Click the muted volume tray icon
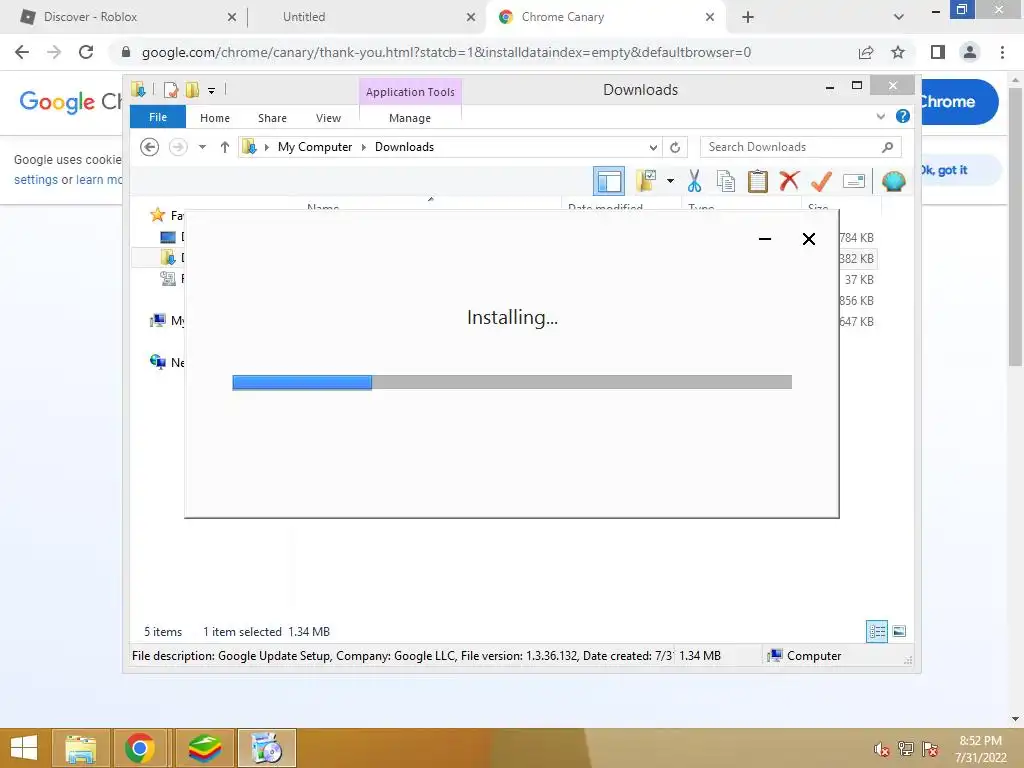 coord(881,750)
